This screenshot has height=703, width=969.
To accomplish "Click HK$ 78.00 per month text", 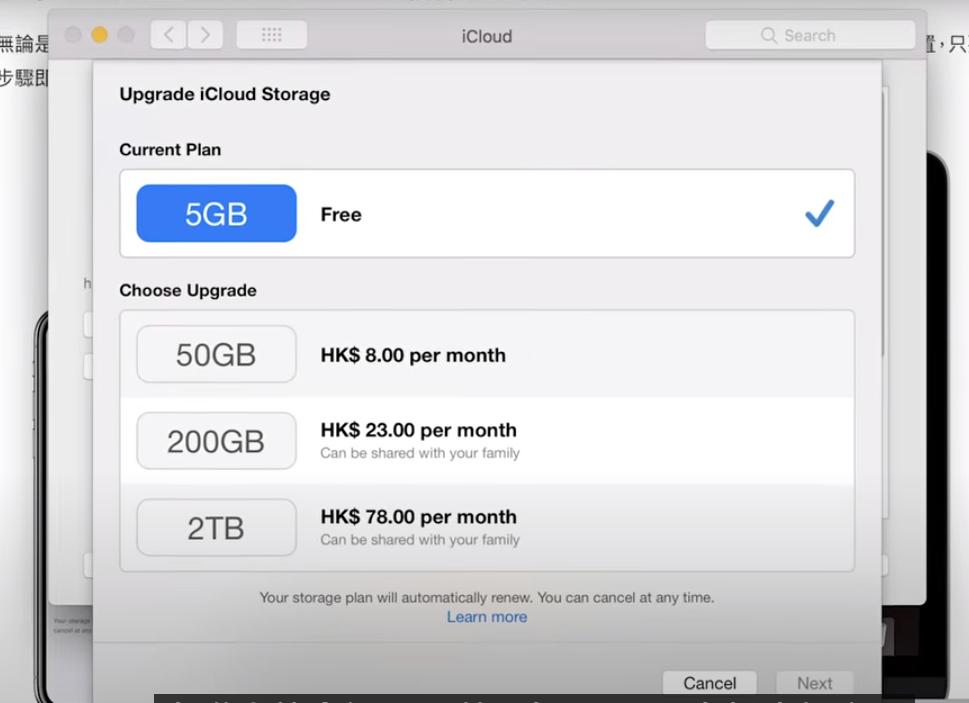I will (x=418, y=516).
